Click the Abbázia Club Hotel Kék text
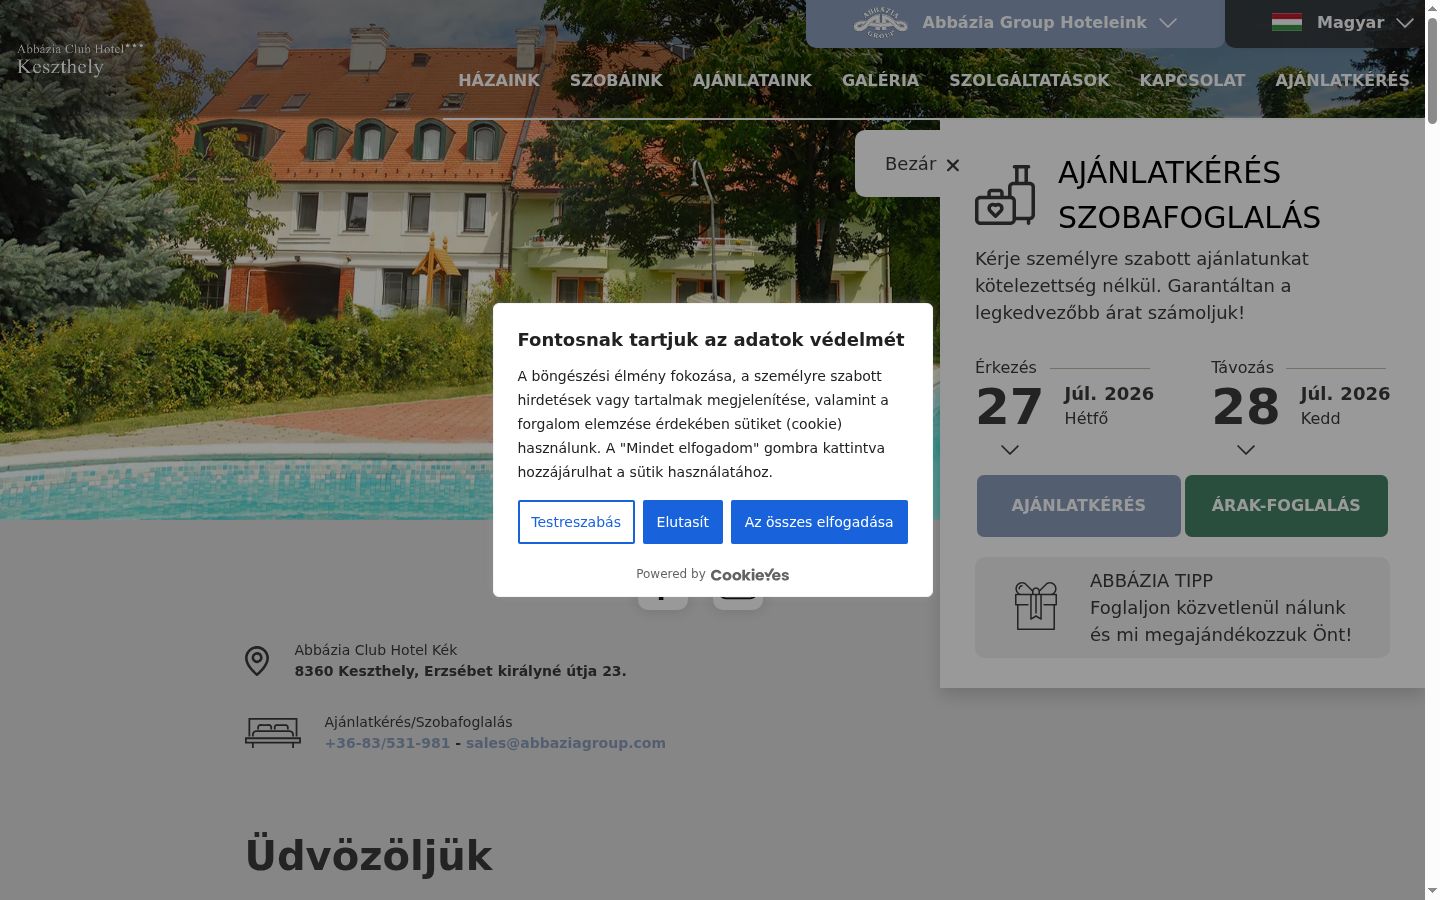This screenshot has height=900, width=1440. 375,650
